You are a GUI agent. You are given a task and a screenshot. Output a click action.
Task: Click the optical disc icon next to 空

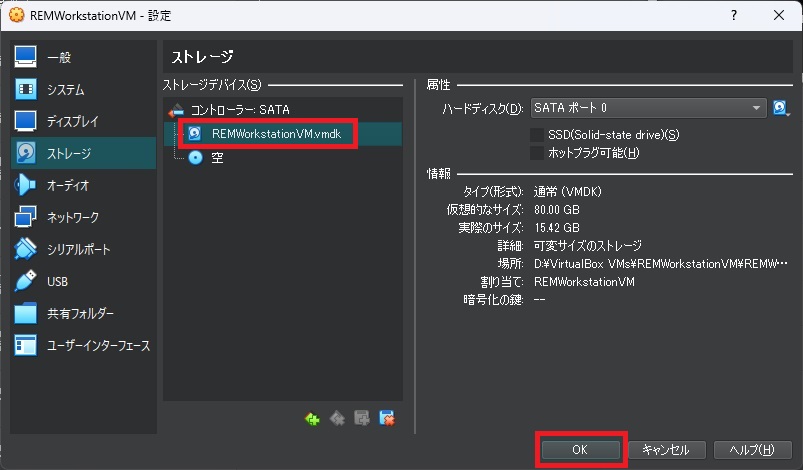tap(196, 157)
